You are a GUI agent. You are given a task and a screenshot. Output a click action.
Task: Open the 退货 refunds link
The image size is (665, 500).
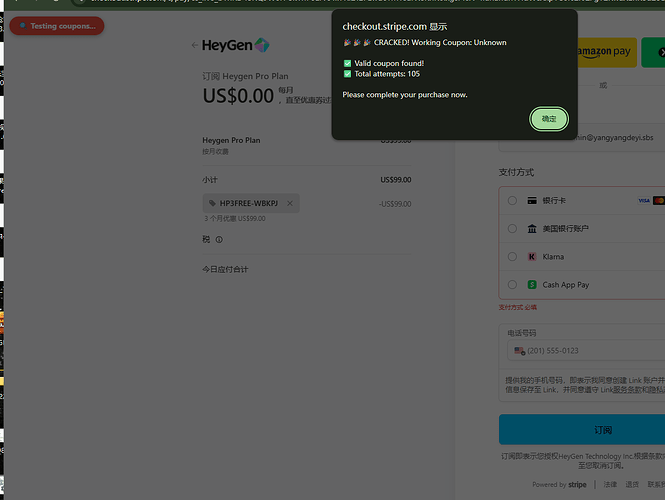(632, 484)
